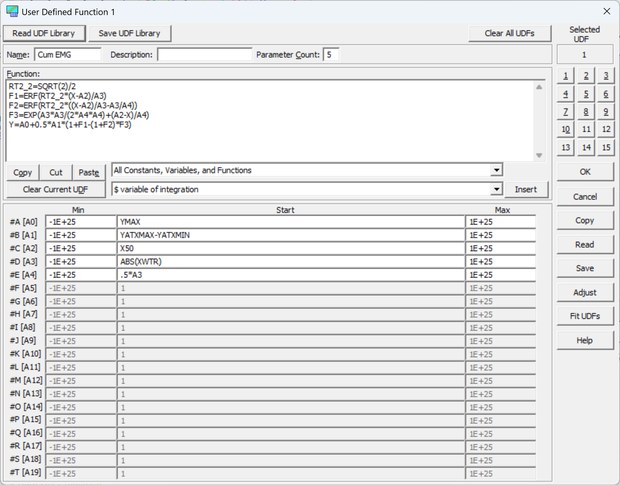
Task: Confirm the dialog with OK
Action: point(585,172)
